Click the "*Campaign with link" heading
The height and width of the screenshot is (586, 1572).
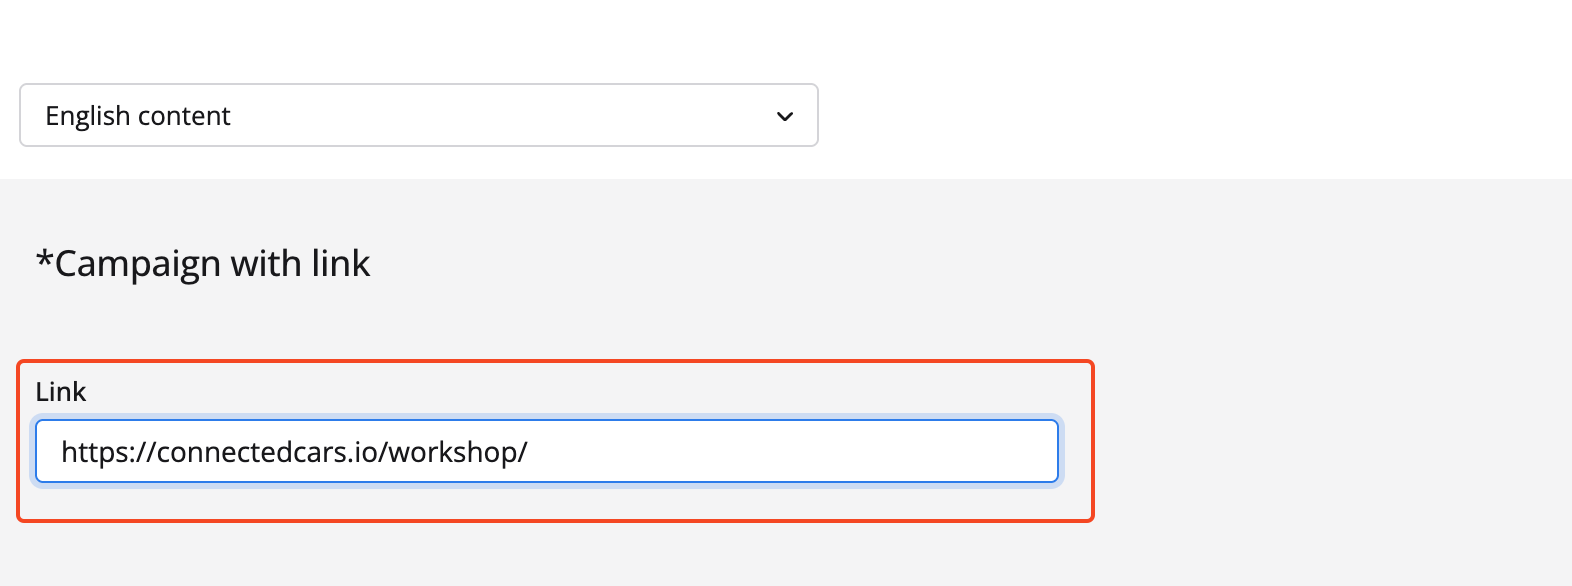click(x=203, y=264)
